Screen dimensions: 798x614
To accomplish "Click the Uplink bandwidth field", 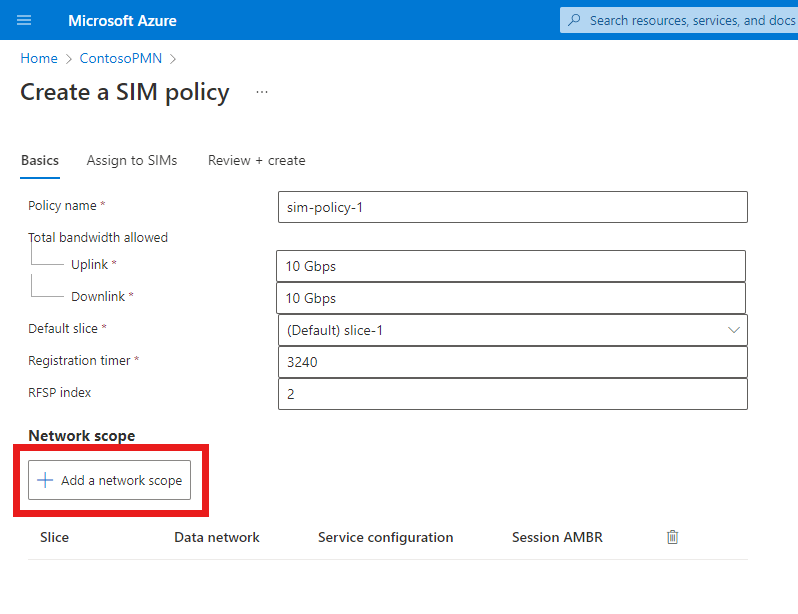I will click(510, 266).
